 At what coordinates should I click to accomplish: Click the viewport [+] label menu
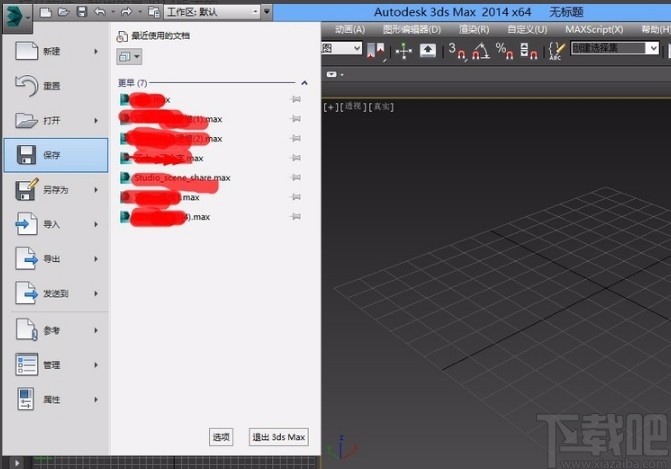pos(329,107)
